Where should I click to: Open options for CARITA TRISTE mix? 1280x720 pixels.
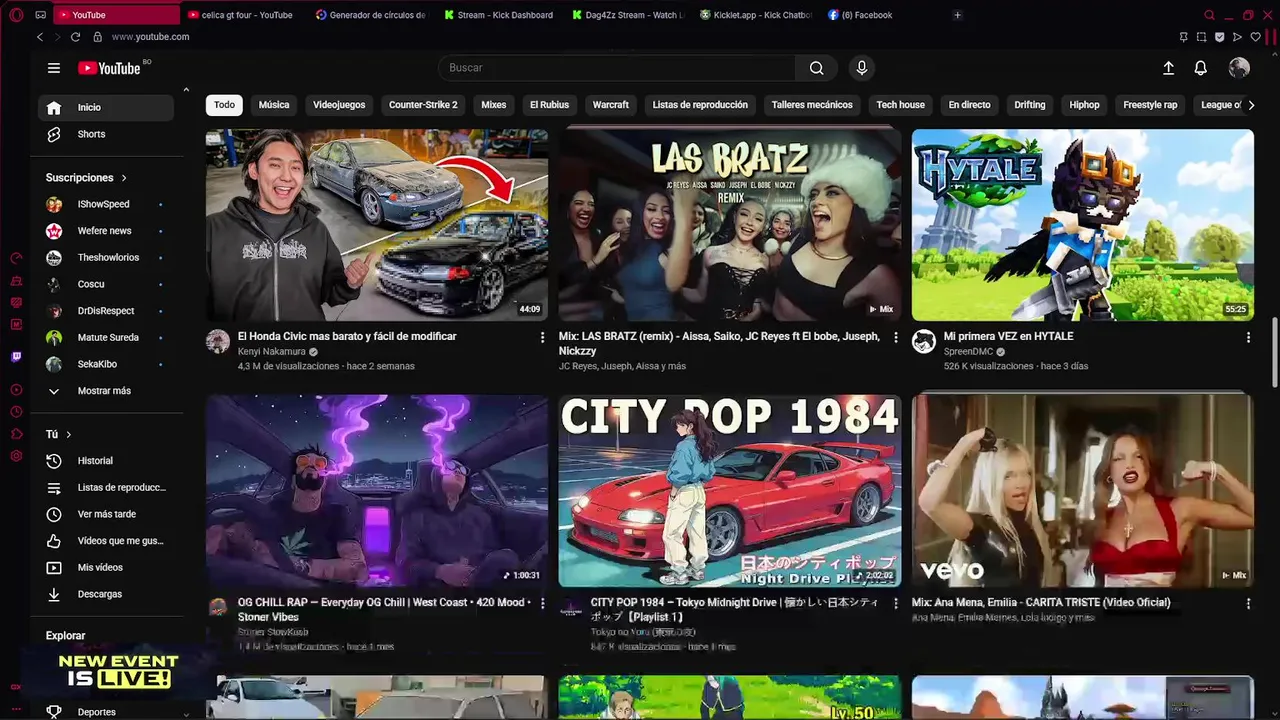pyautogui.click(x=1248, y=603)
